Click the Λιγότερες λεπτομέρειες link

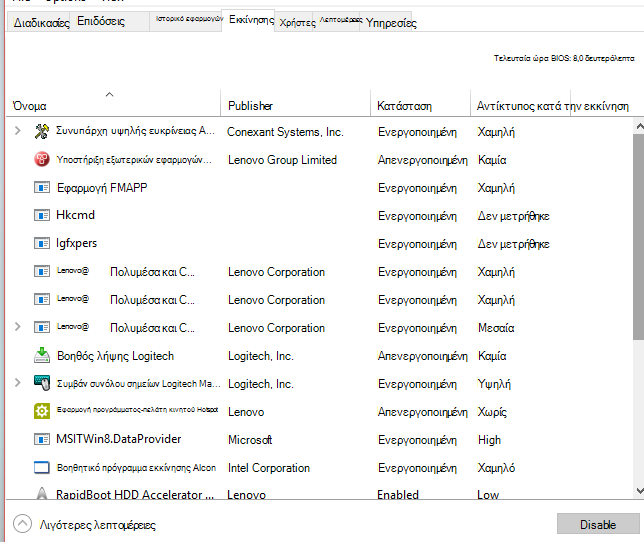pyautogui.click(x=98, y=525)
